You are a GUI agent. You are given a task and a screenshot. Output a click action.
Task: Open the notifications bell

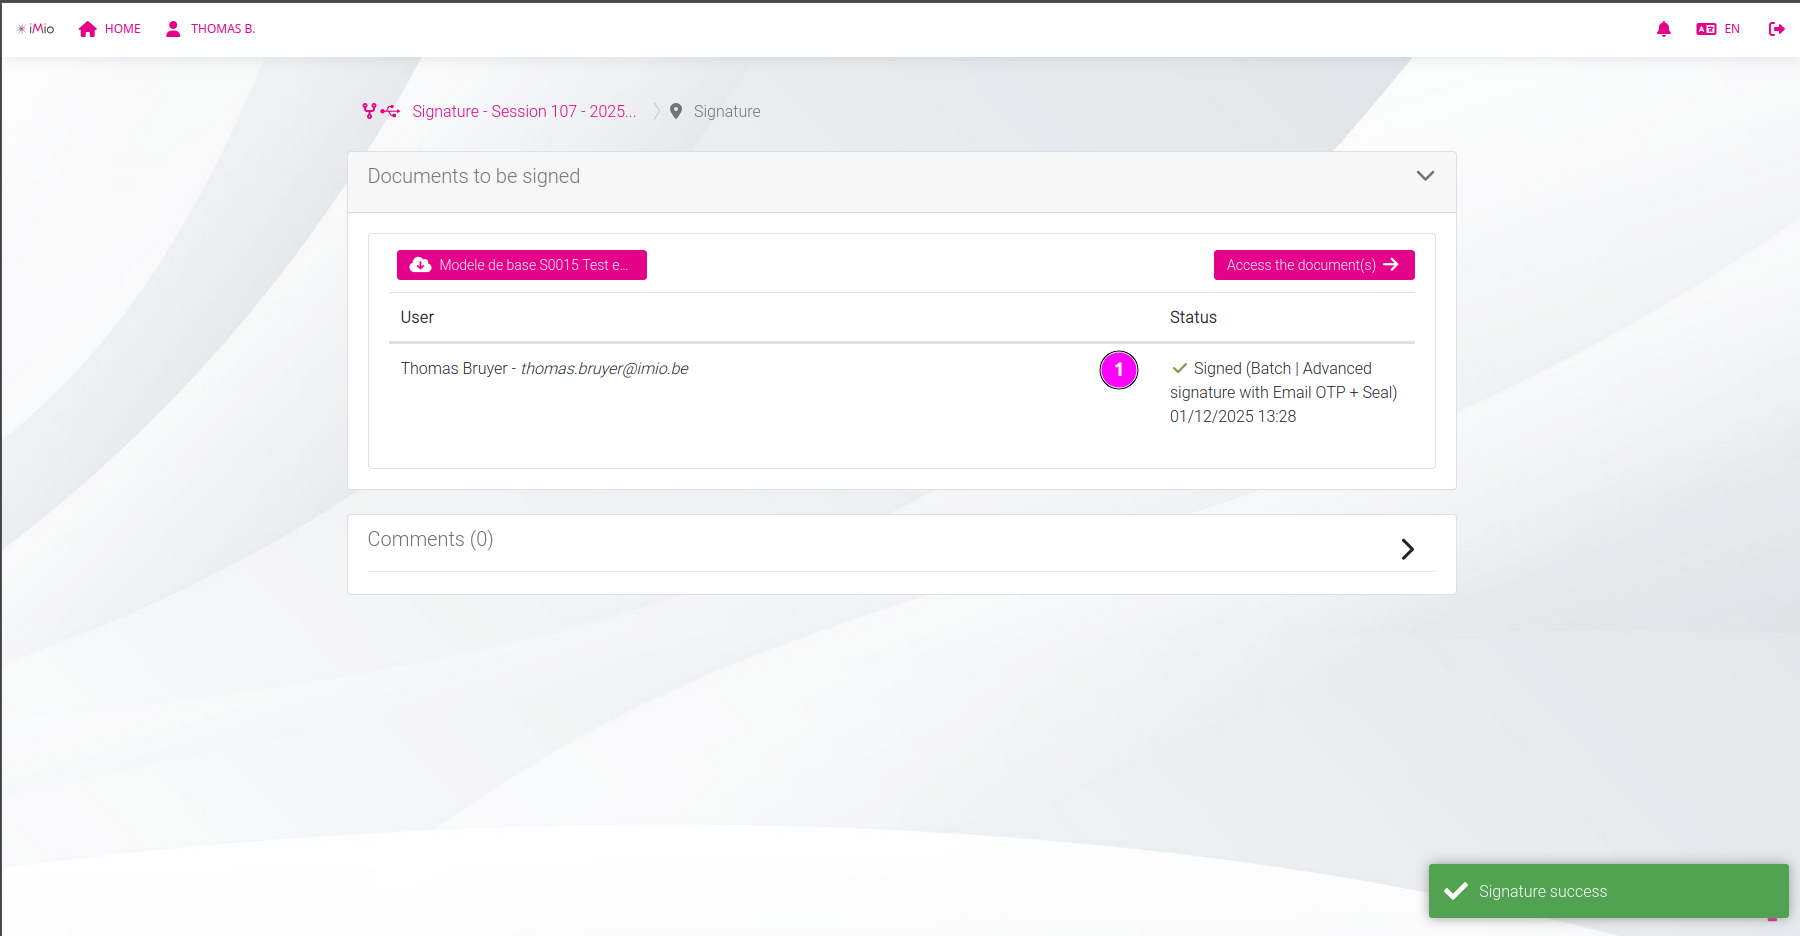click(1663, 29)
